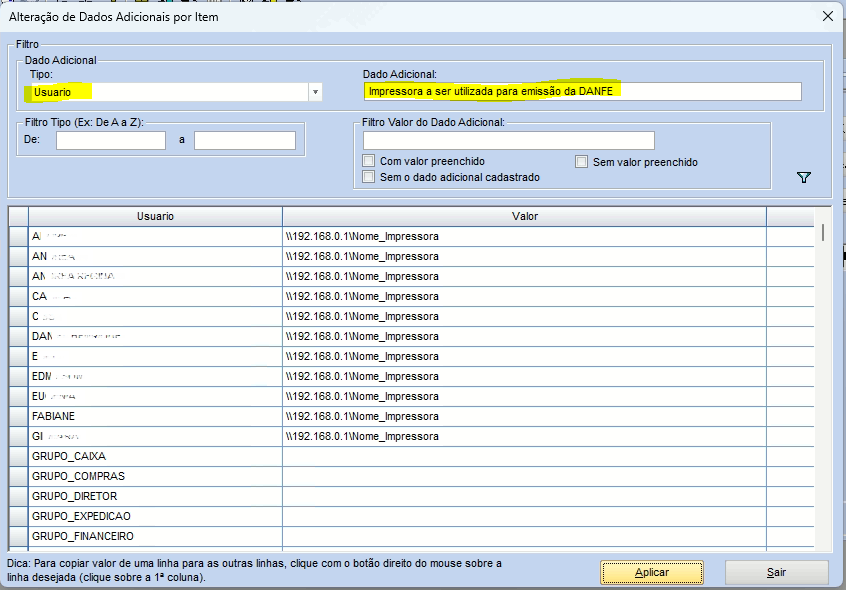Click the GRUPO_FINANCEIRO row
Viewport: 846px width, 590px height.
tap(155, 536)
